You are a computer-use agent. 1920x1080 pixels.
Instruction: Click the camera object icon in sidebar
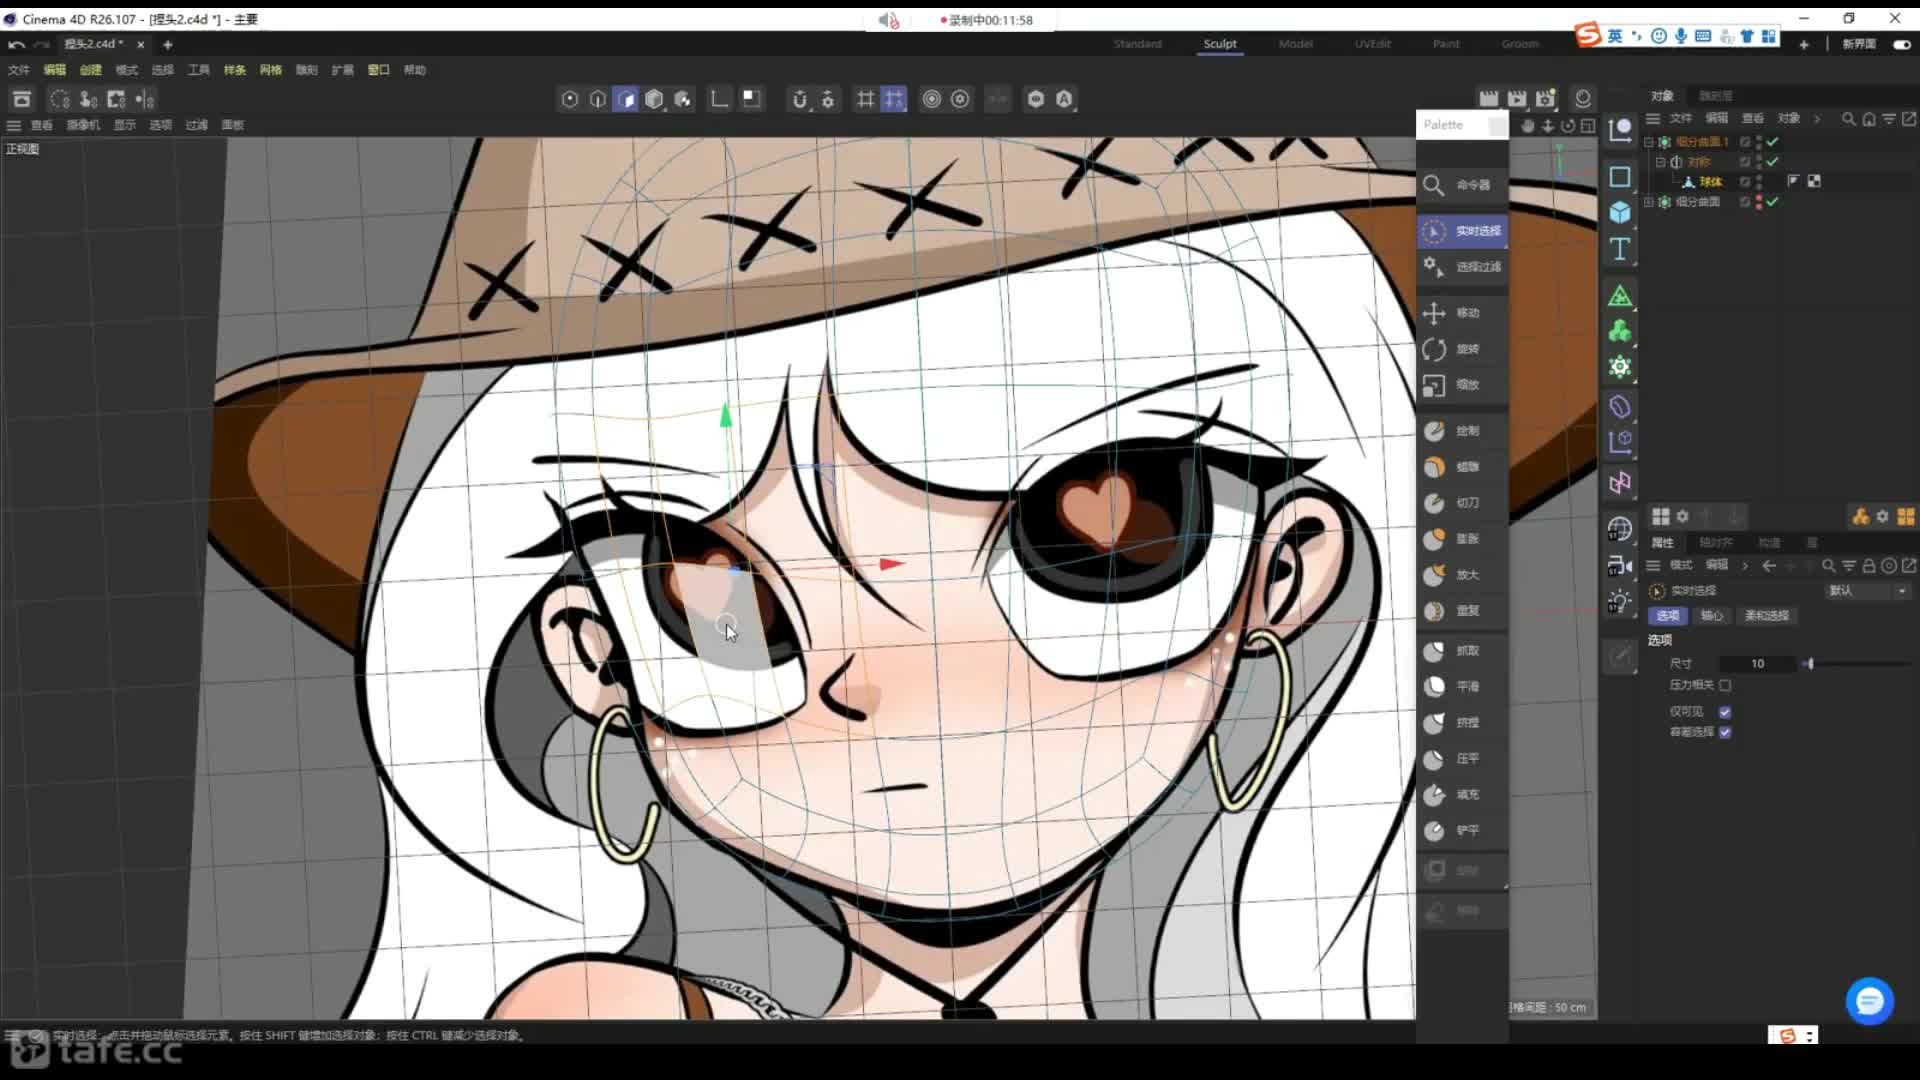point(1620,567)
